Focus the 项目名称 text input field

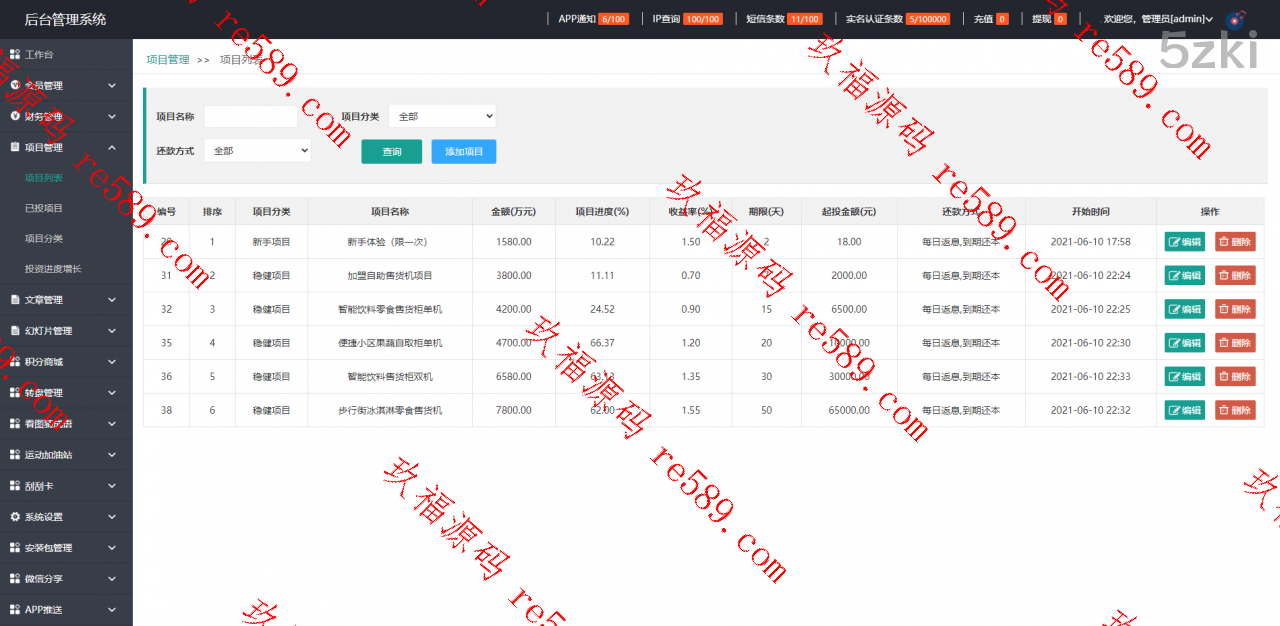[x=251, y=117]
